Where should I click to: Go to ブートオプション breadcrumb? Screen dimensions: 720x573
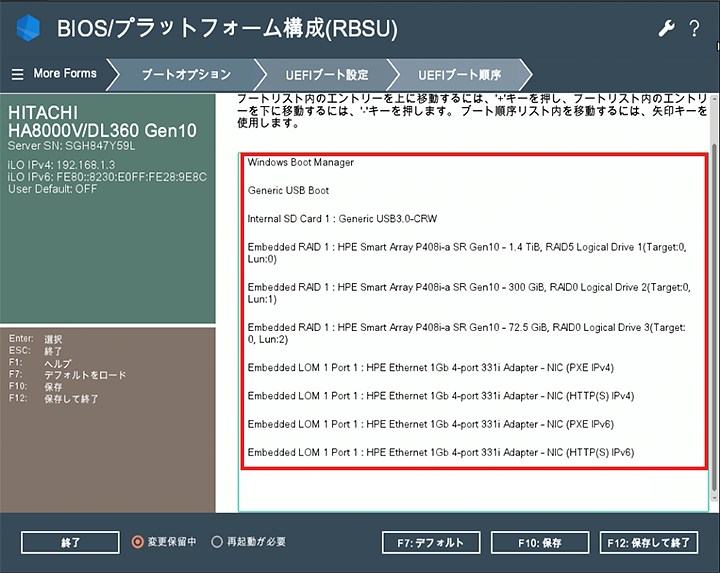(x=186, y=74)
